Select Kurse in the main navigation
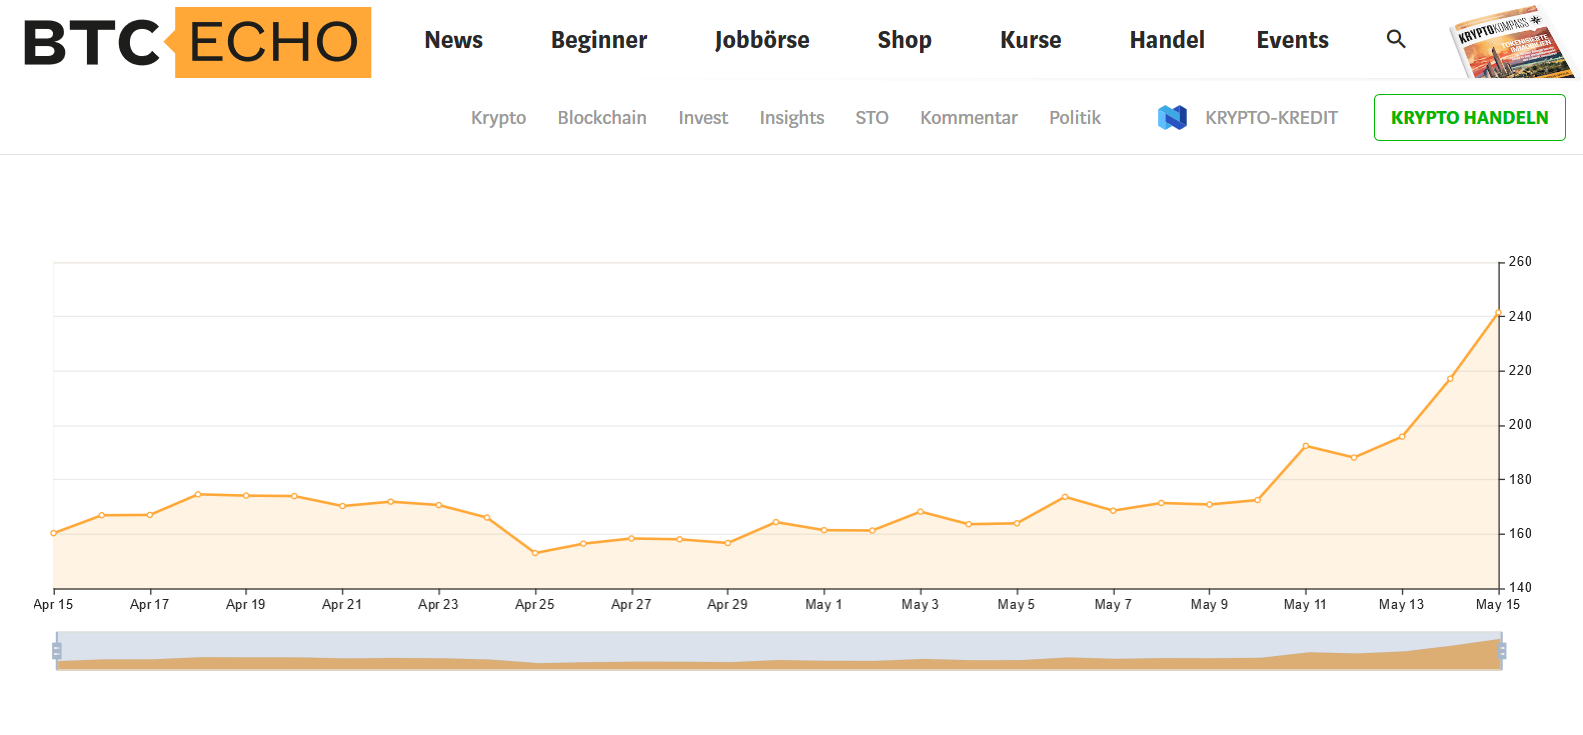The image size is (1583, 735). click(1030, 40)
